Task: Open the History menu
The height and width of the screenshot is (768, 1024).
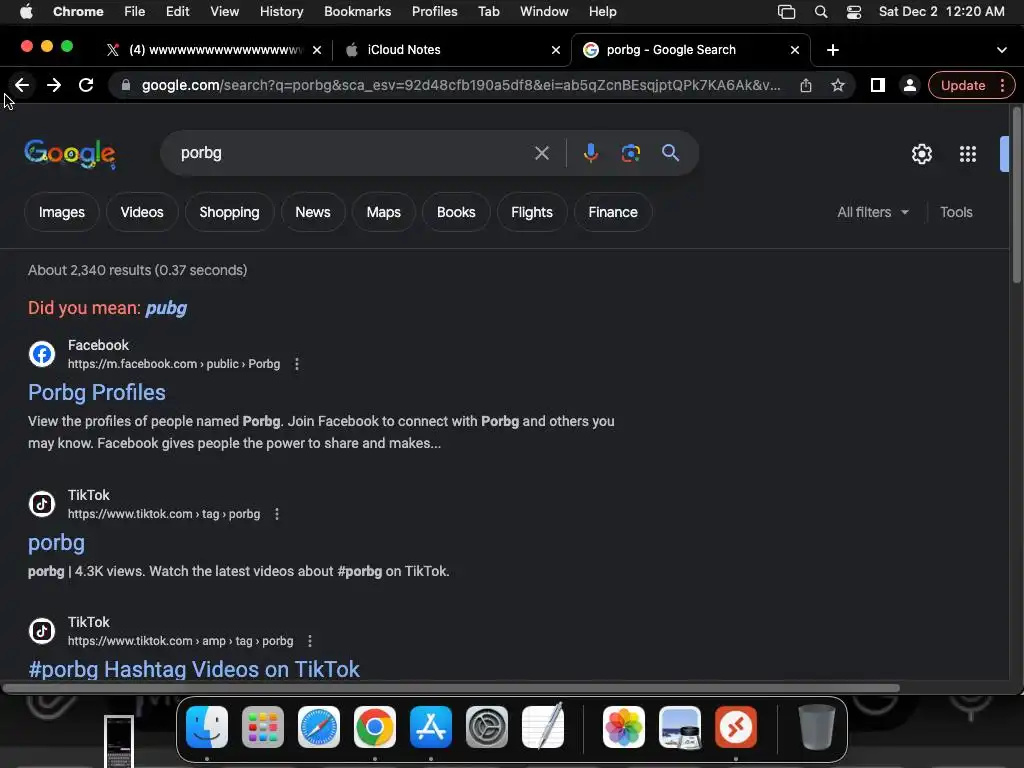Action: 281,12
